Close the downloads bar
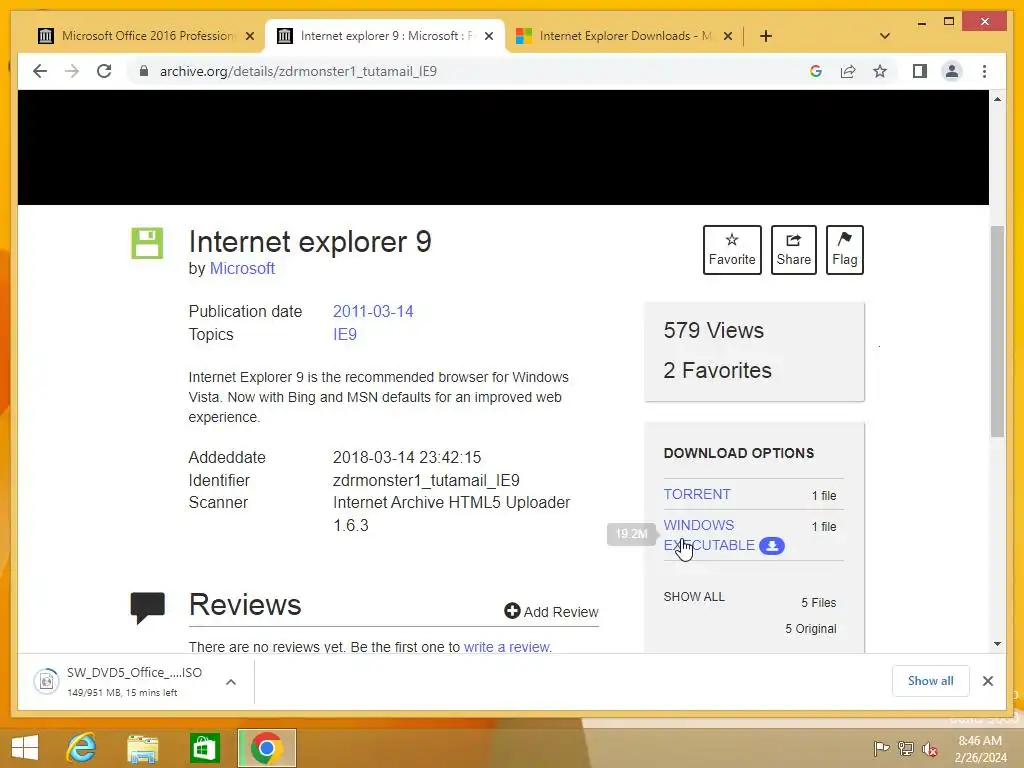 (x=987, y=681)
